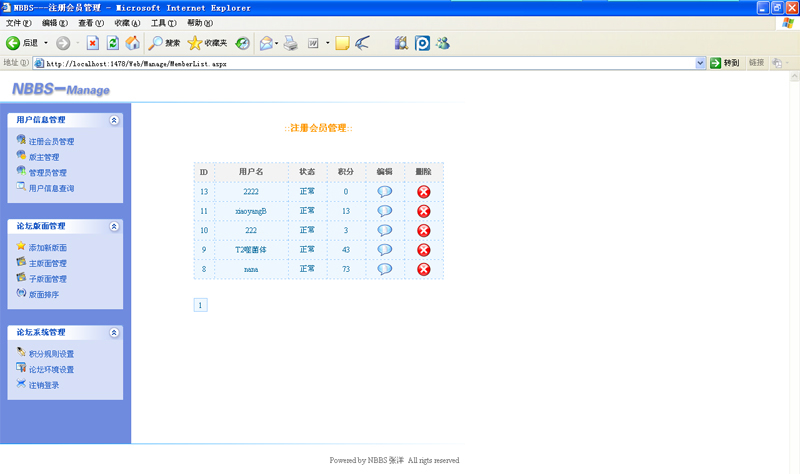Open the 工具(T) menu
The width and height of the screenshot is (800, 474).
coord(163,23)
